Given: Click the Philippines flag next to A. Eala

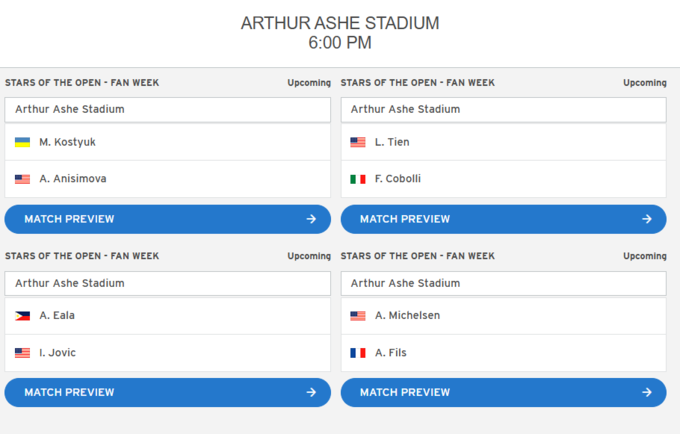Looking at the screenshot, I should (23, 316).
